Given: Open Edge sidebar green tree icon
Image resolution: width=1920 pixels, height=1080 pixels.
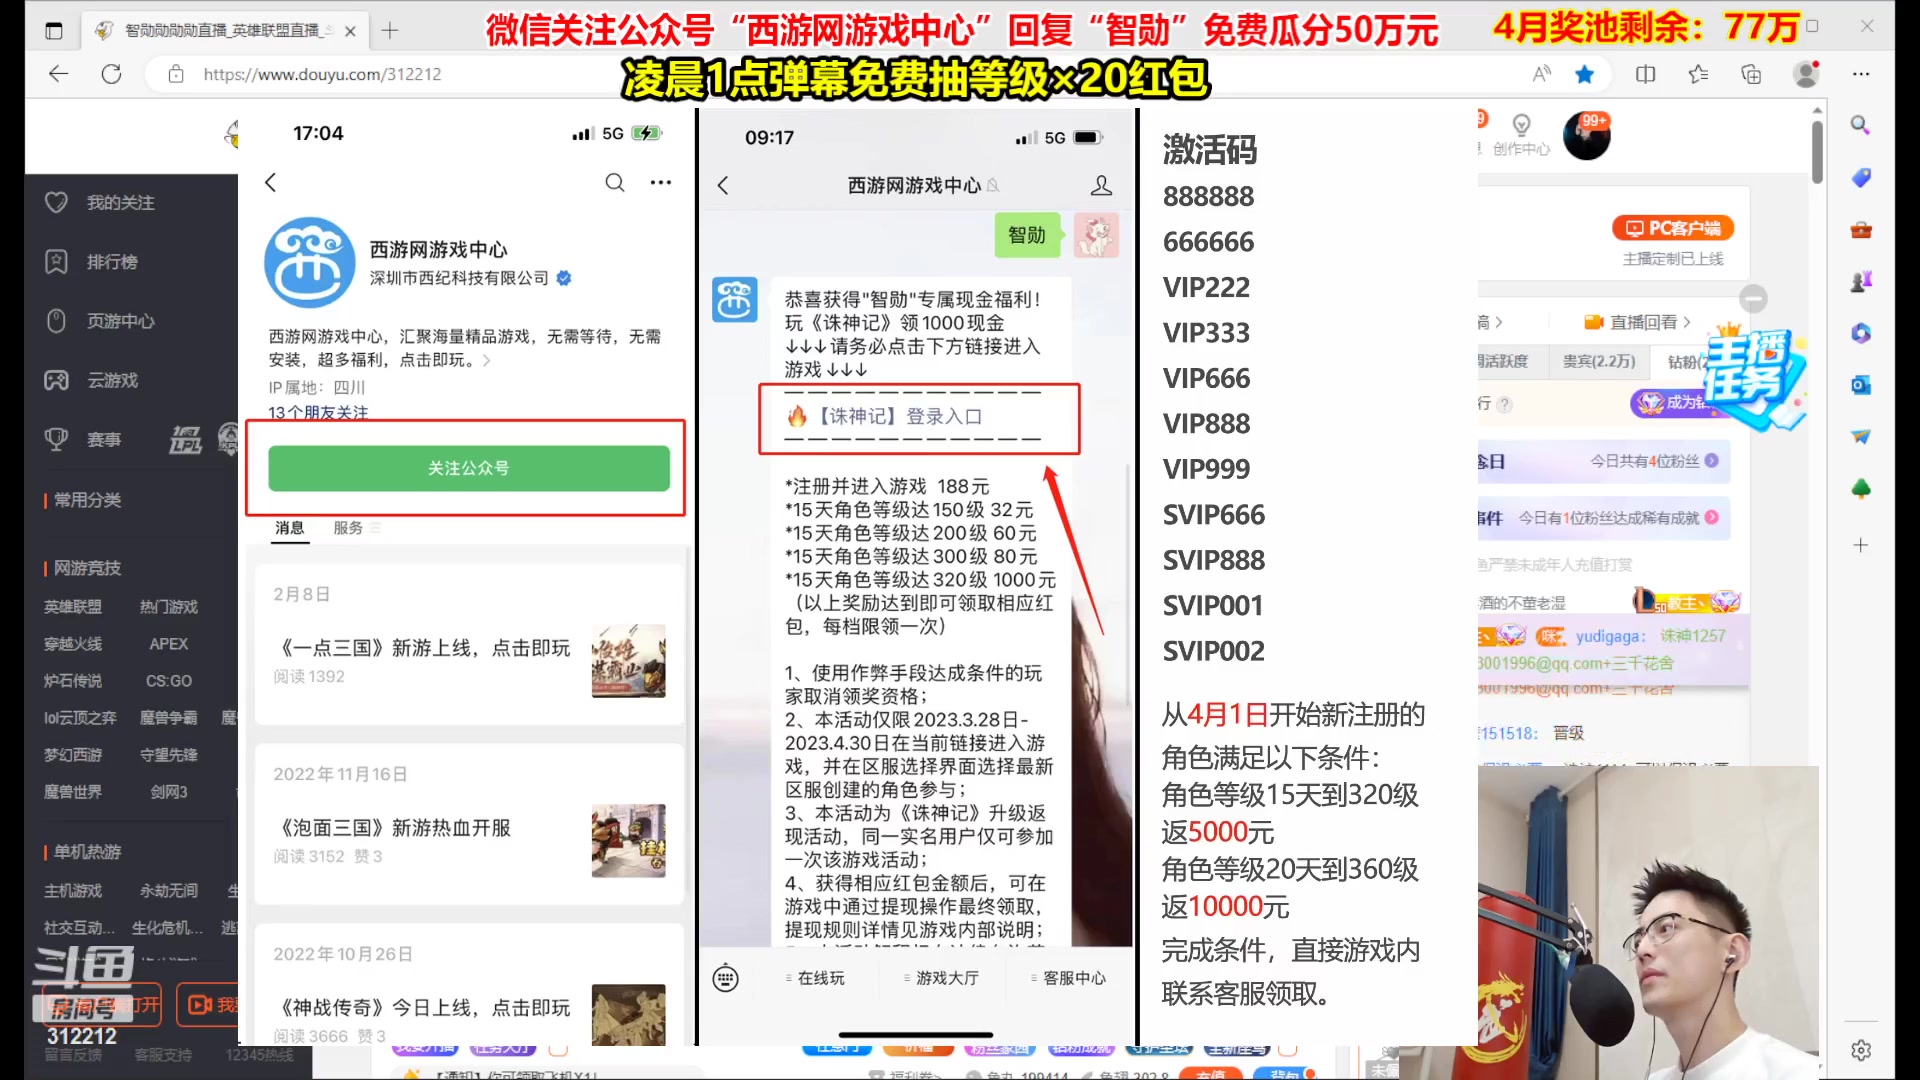Looking at the screenshot, I should (x=1861, y=489).
